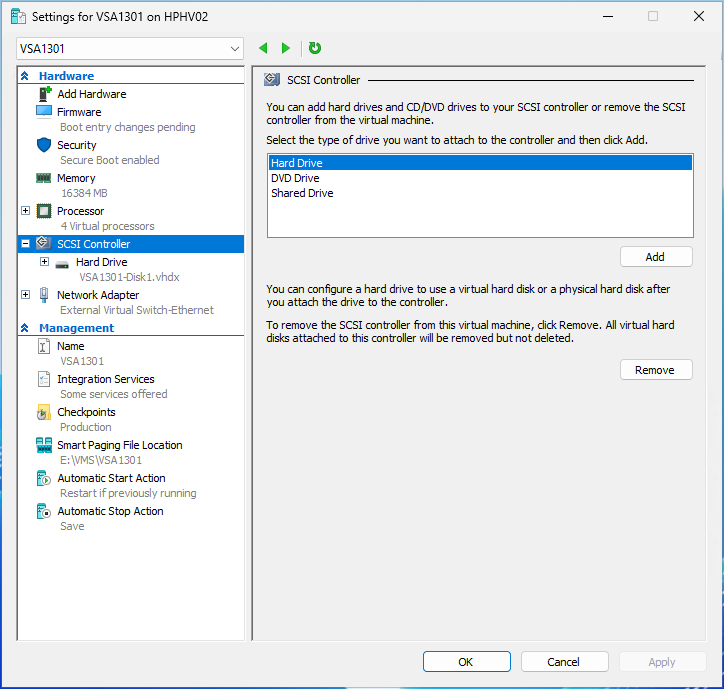Click the green refresh icon
The width and height of the screenshot is (724, 689).
pos(315,48)
